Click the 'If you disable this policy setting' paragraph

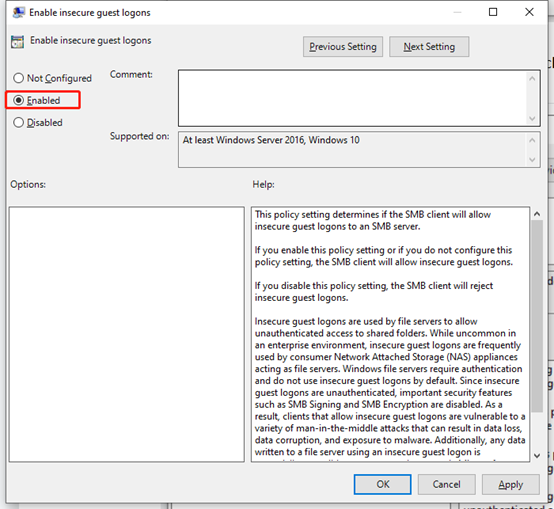click(374, 291)
